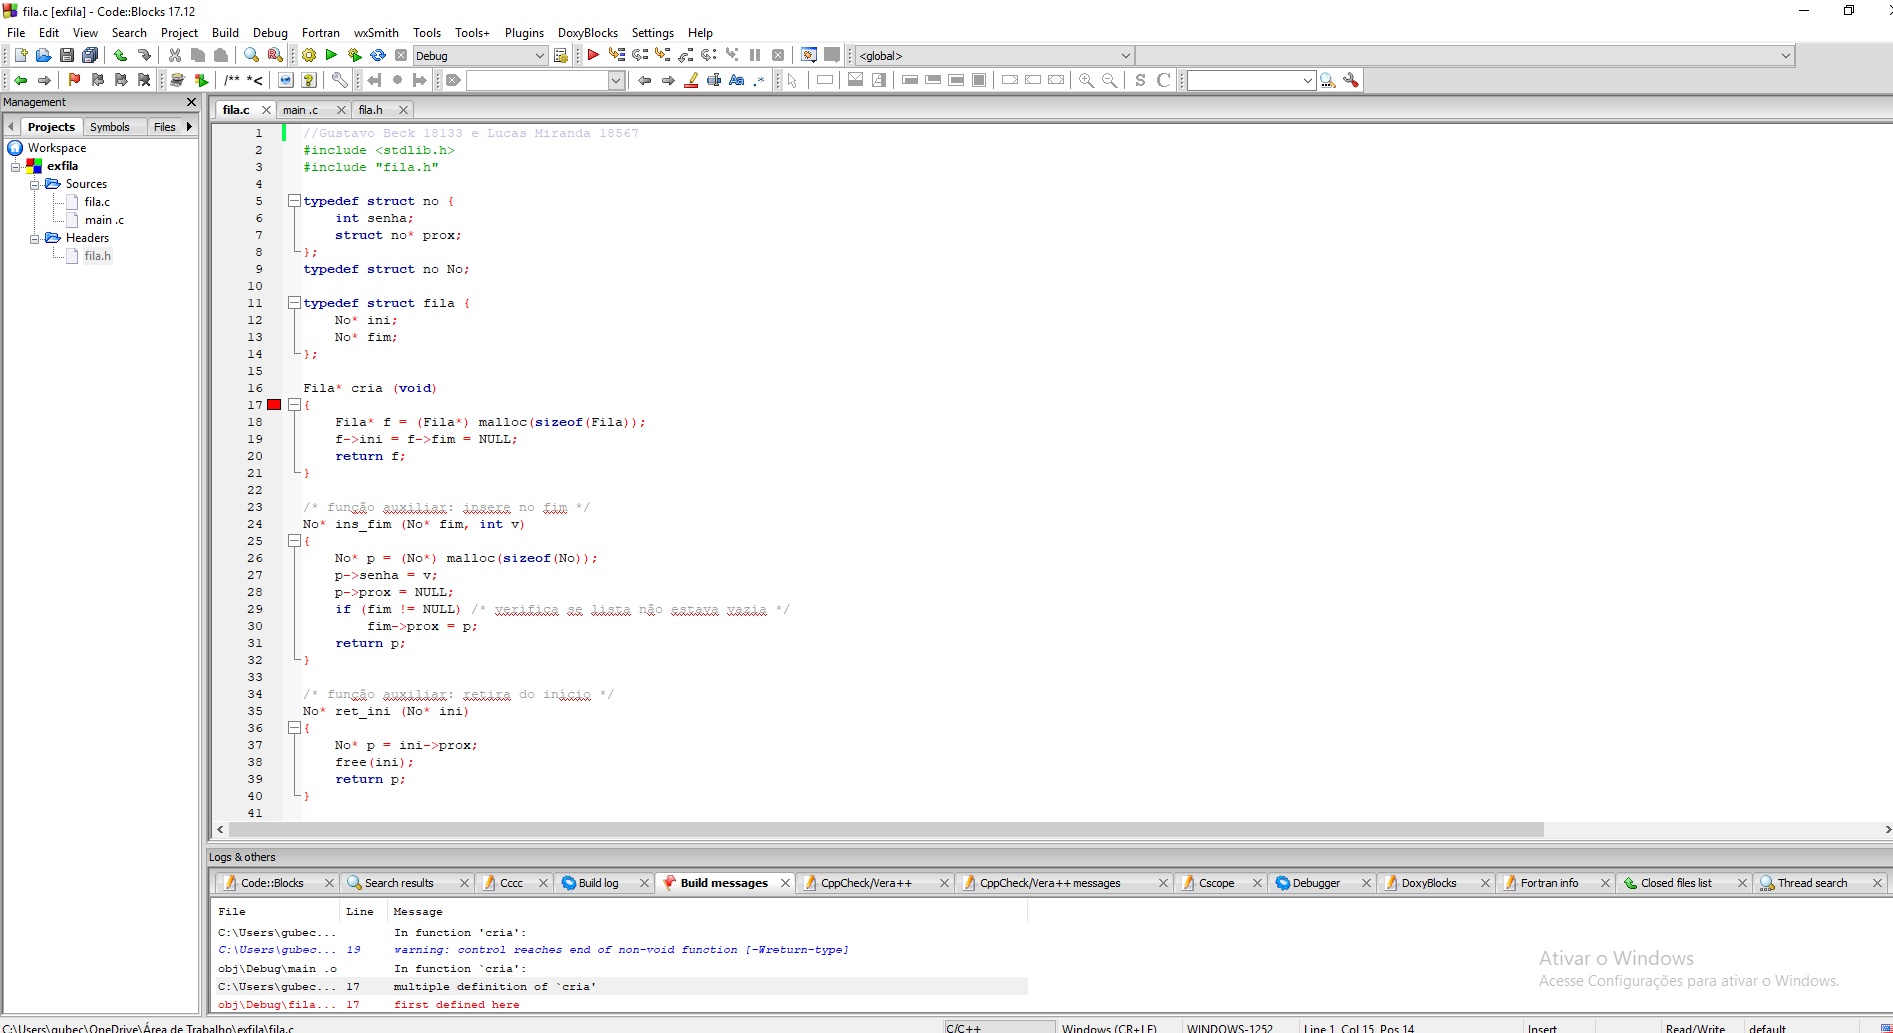
Task: Click the Step into debug icon
Action: tap(662, 55)
